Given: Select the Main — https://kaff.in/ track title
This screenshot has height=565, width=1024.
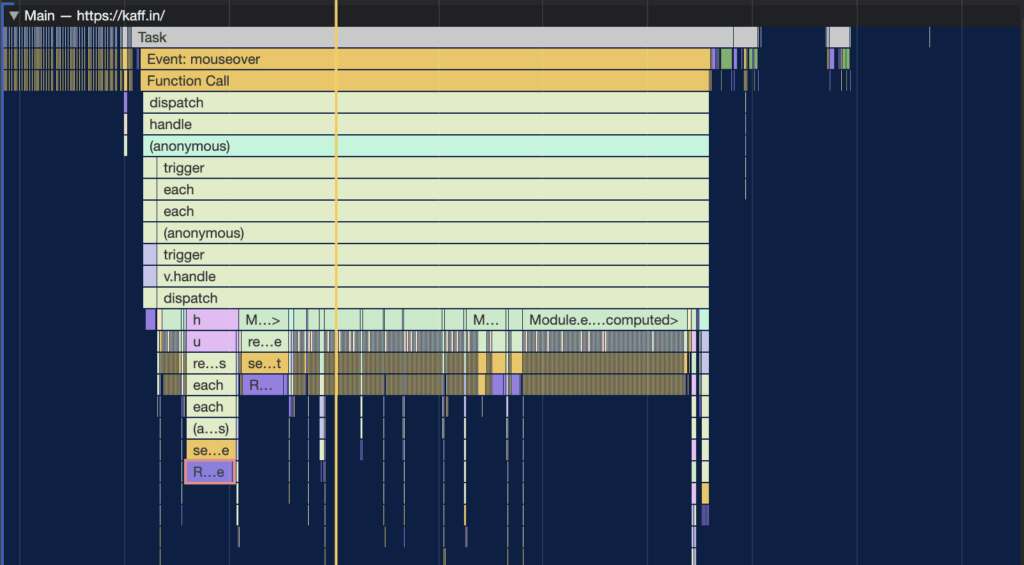Looking at the screenshot, I should tap(94, 15).
